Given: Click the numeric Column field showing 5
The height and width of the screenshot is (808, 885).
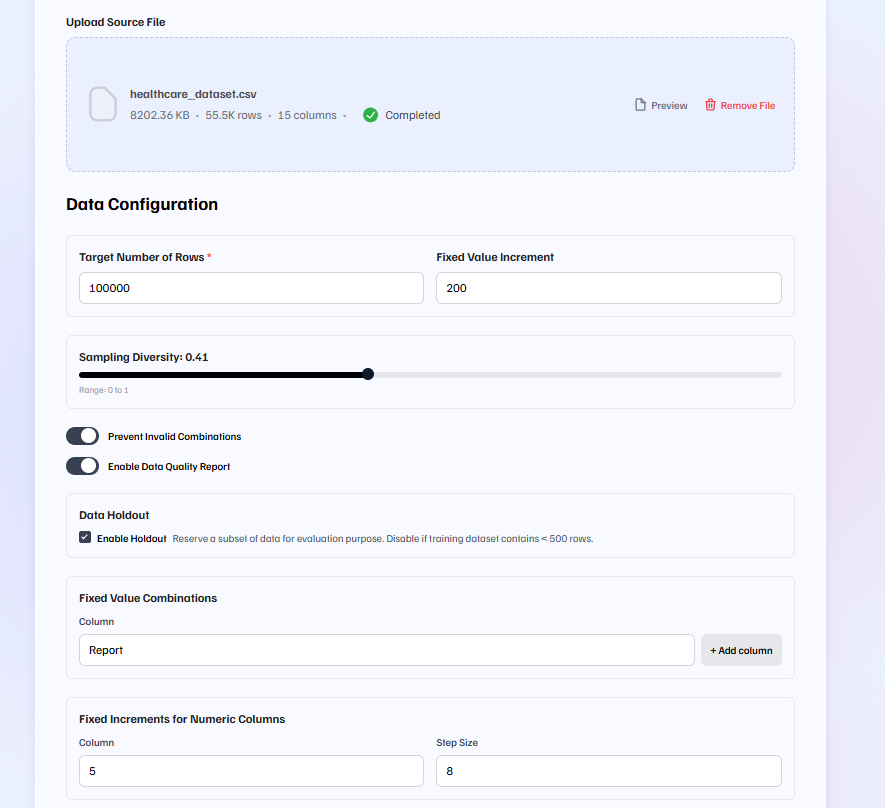Looking at the screenshot, I should [251, 771].
